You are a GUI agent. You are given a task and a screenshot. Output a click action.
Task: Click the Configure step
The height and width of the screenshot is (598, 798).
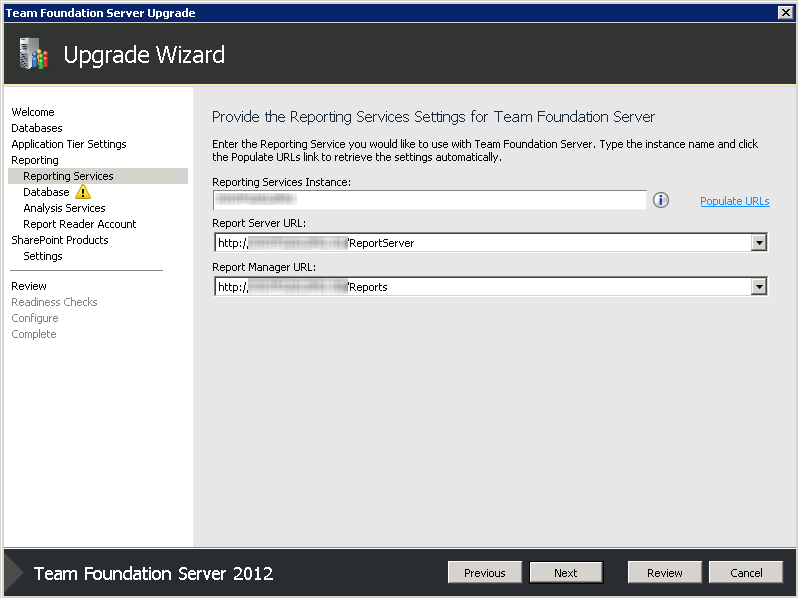[x=35, y=318]
